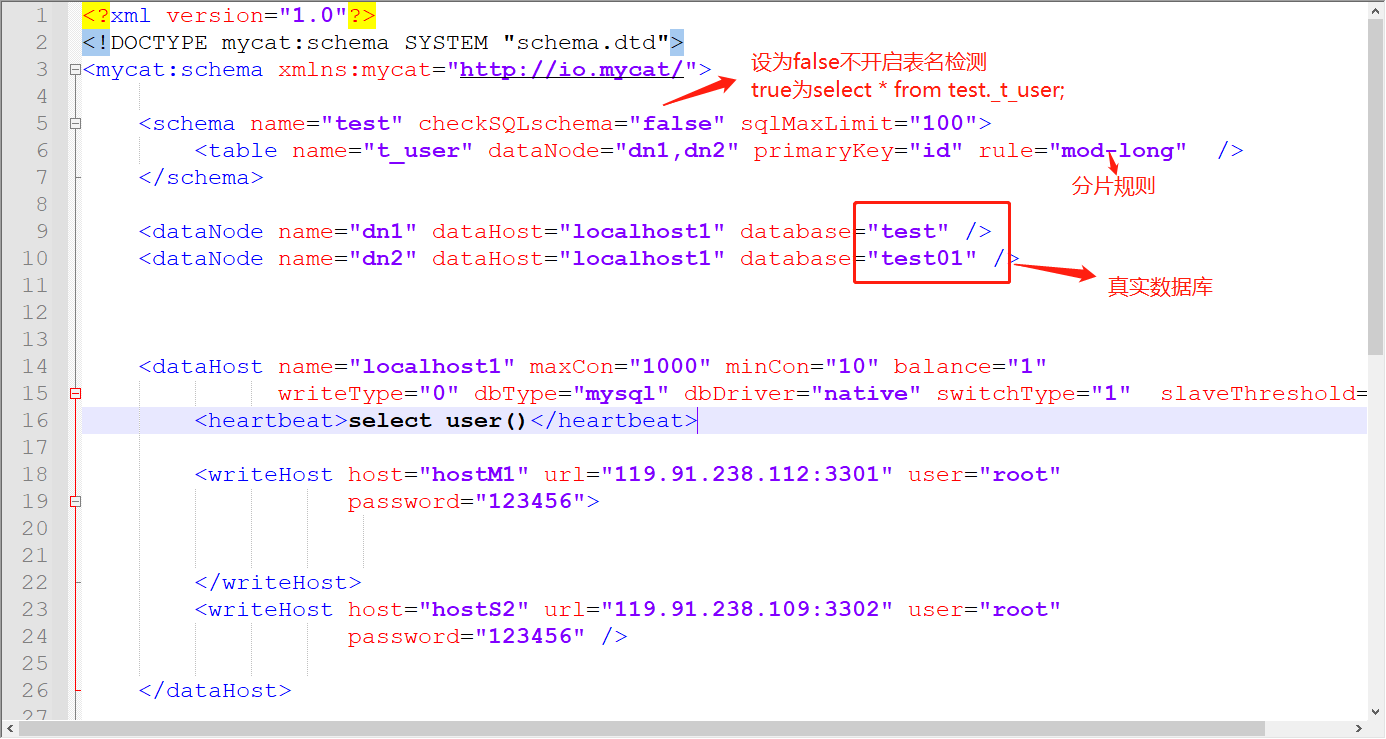Screen dimensions: 1386x739
Task: Select line number 1 in the margin
Action: pos(41,16)
